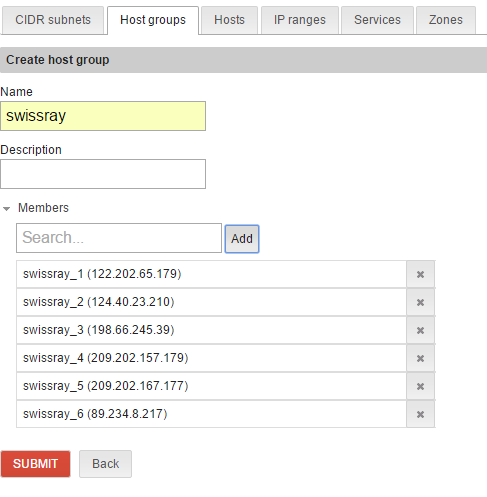Select the Services tab
The width and height of the screenshot is (487, 497).
[377, 20]
